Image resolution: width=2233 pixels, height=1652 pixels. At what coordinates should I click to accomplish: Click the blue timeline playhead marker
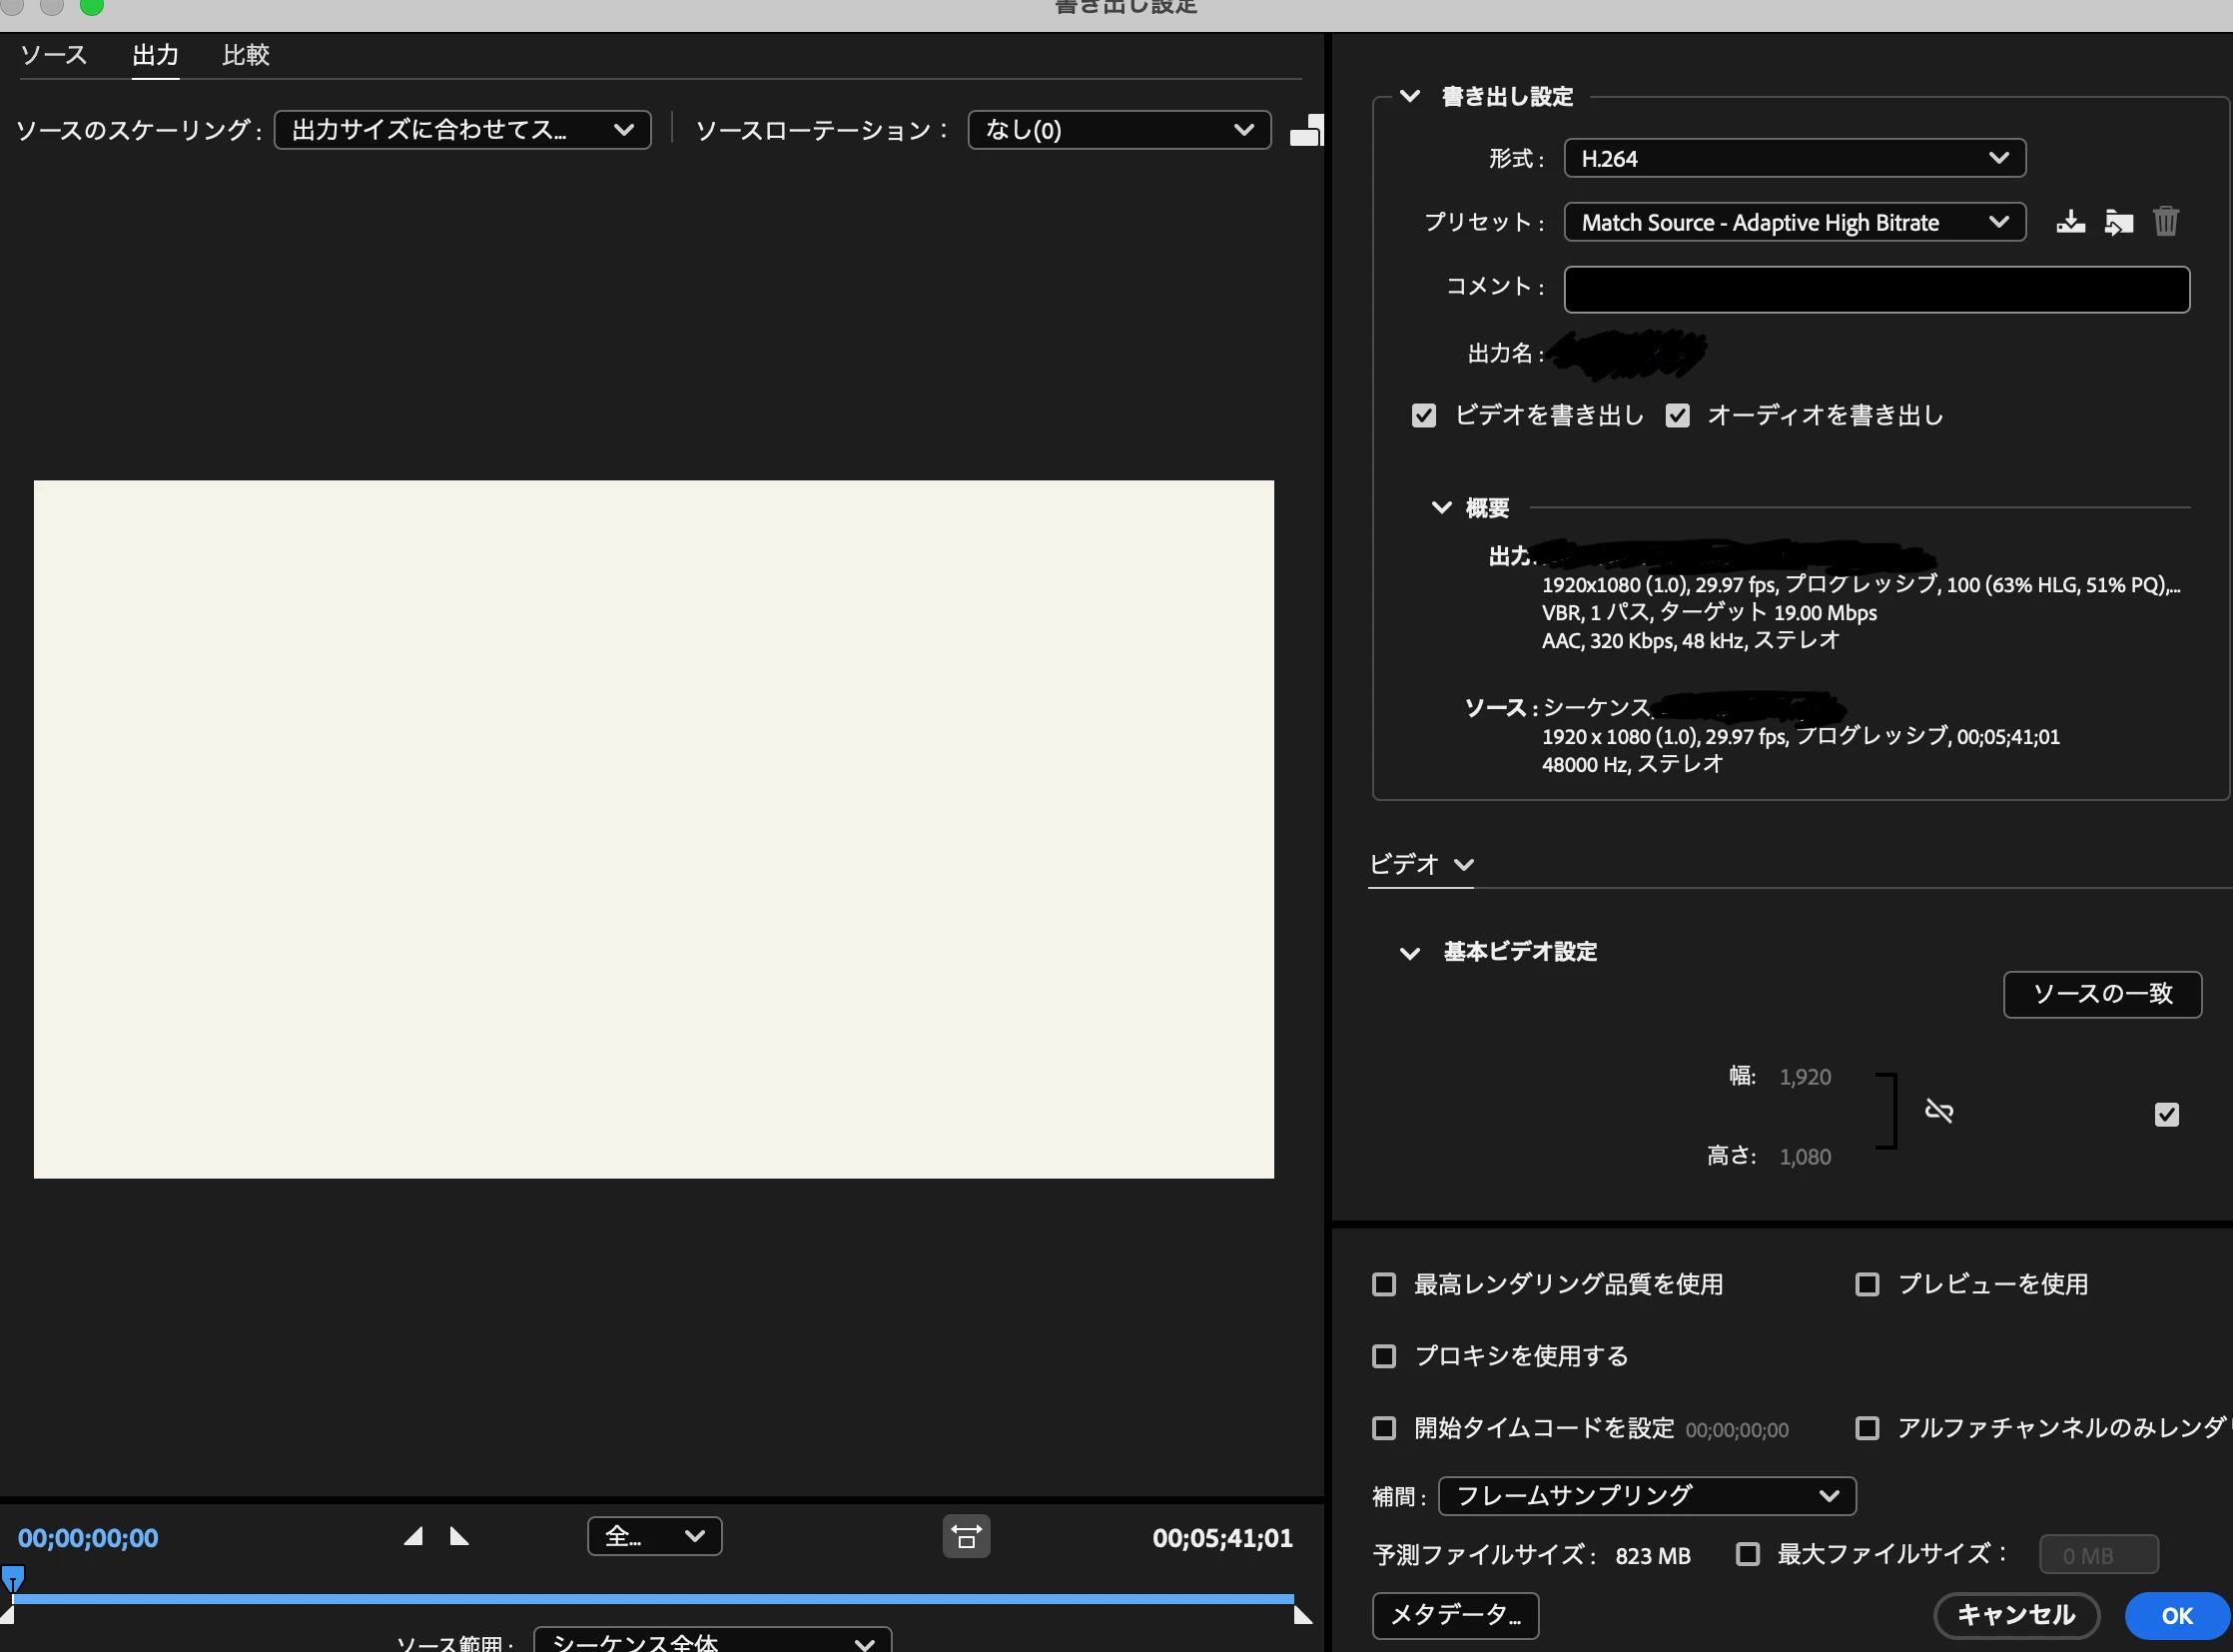pos(12,1578)
